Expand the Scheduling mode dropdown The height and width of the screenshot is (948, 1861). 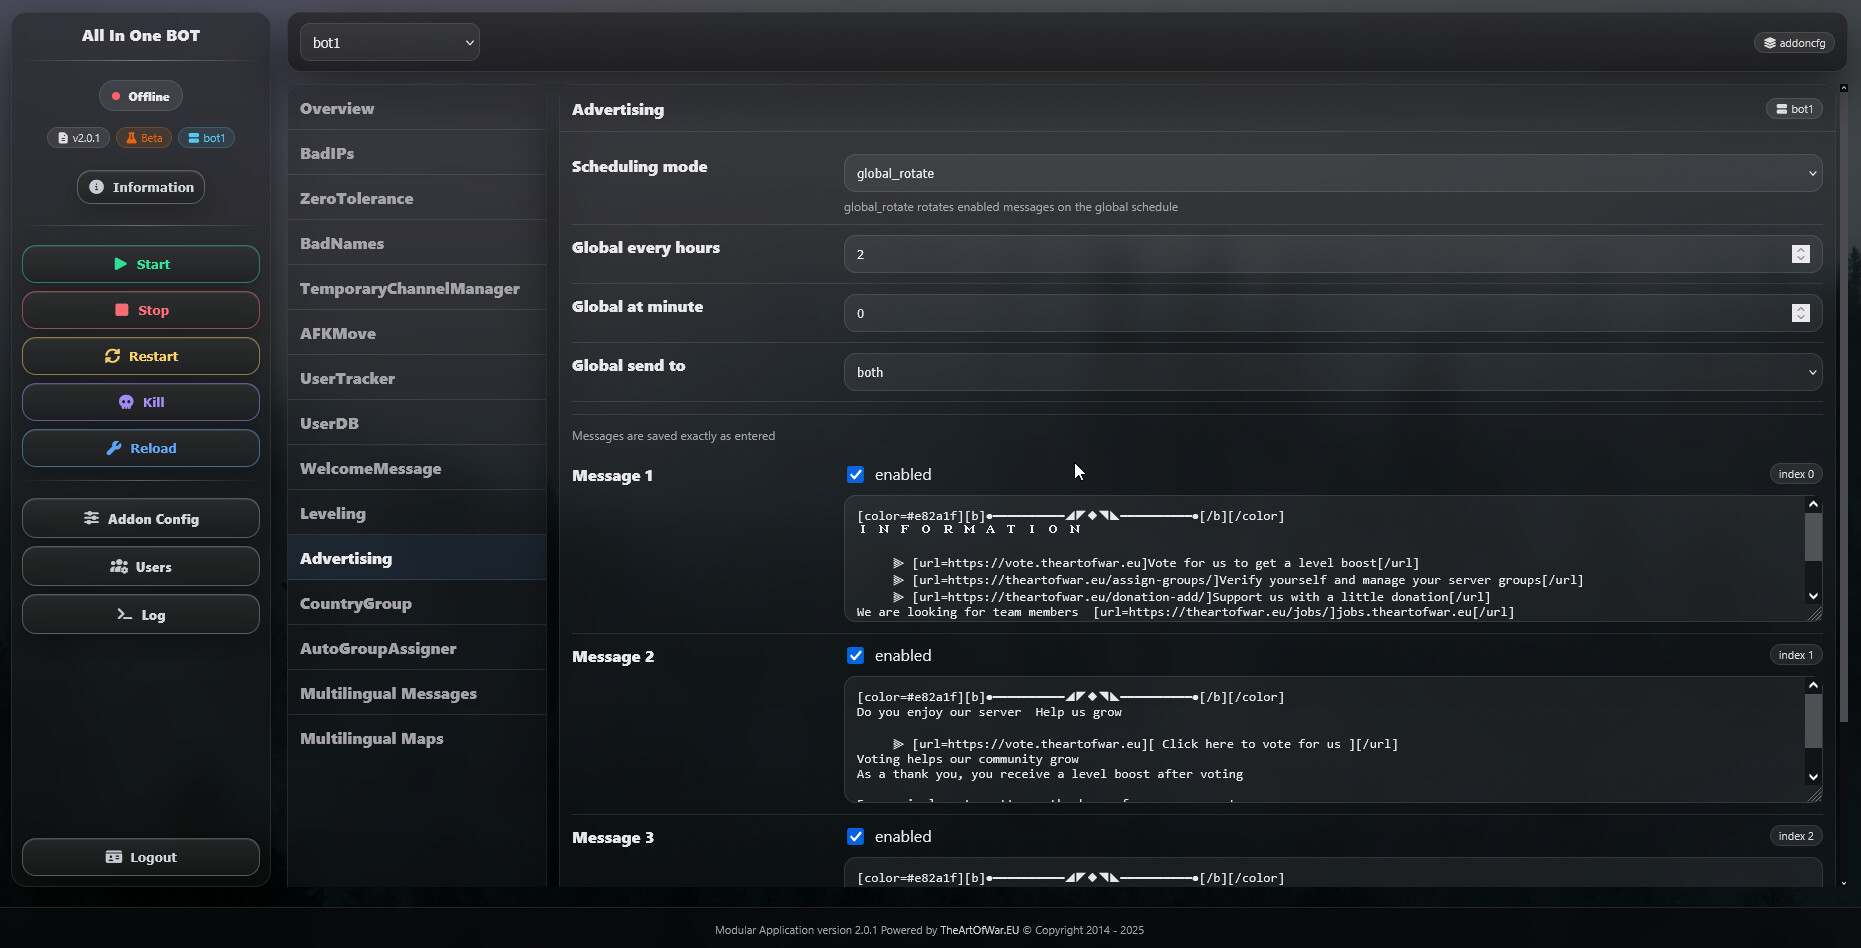click(1332, 173)
